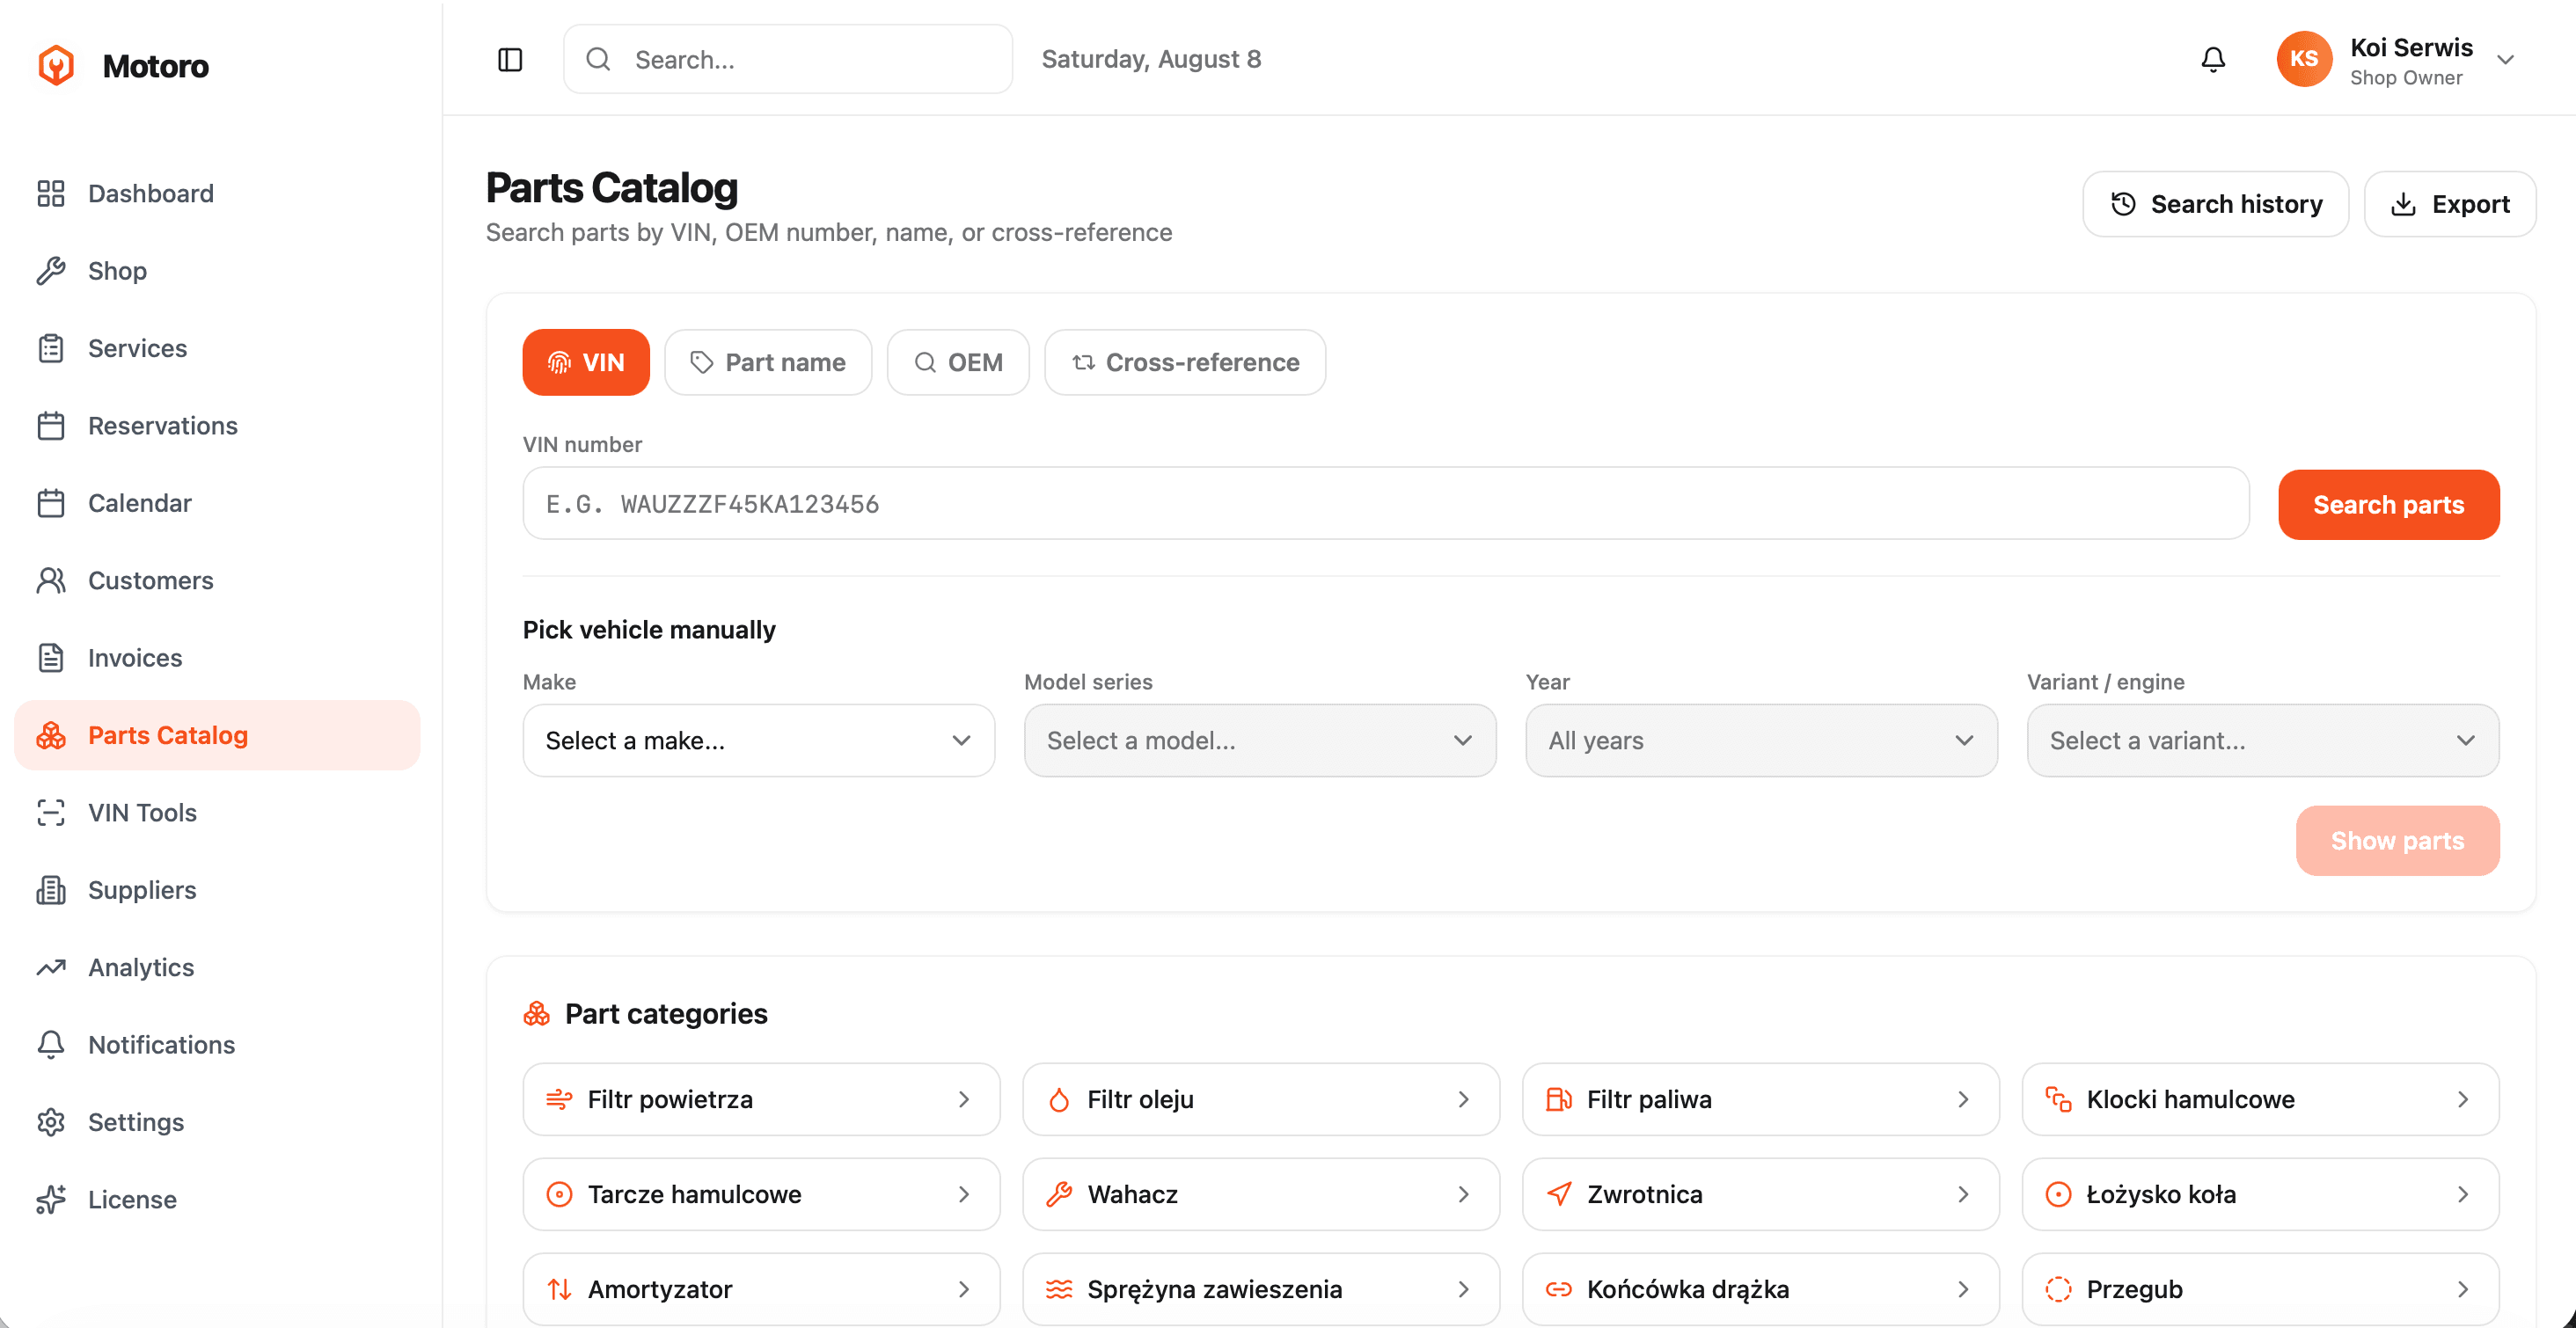Open the Notifications sidebar item
This screenshot has height=1328, width=2576.
(x=217, y=1044)
